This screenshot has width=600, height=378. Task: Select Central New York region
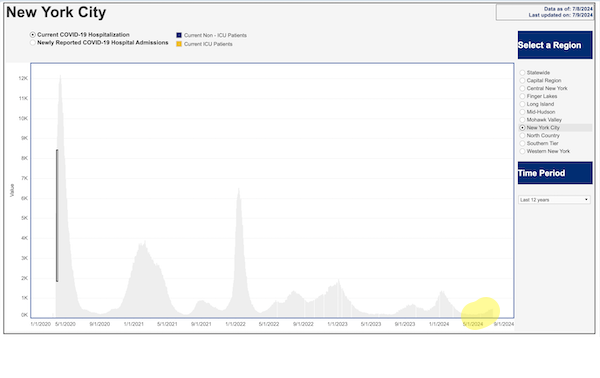point(522,88)
